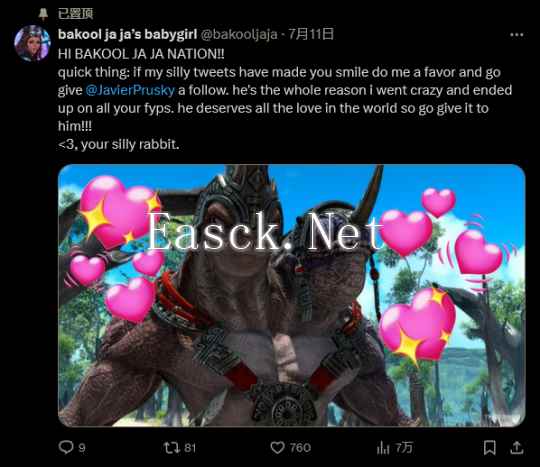Open the tweet's 7月11日 timestamp
Image resolution: width=540 pixels, height=467 pixels.
click(x=311, y=34)
